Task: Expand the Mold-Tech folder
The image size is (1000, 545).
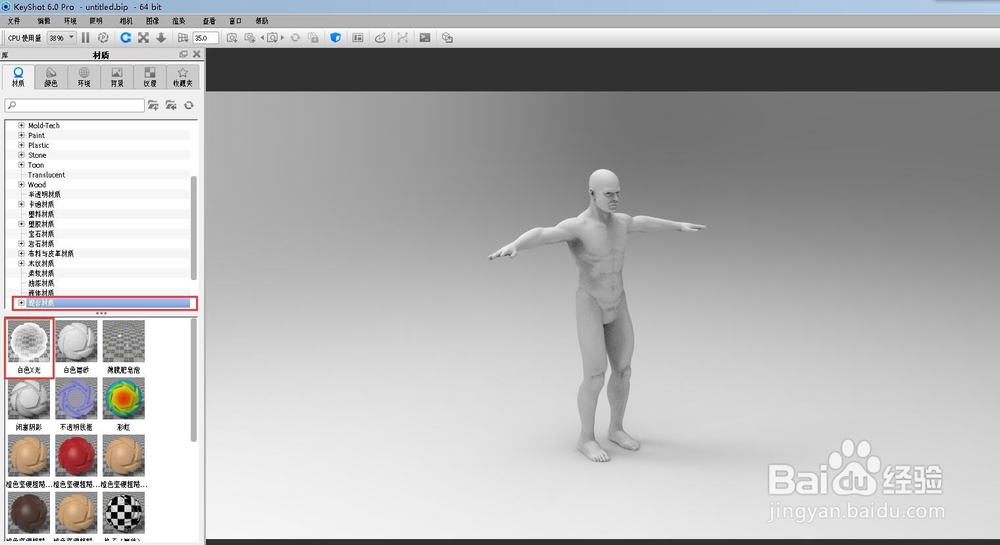Action: [x=21, y=126]
